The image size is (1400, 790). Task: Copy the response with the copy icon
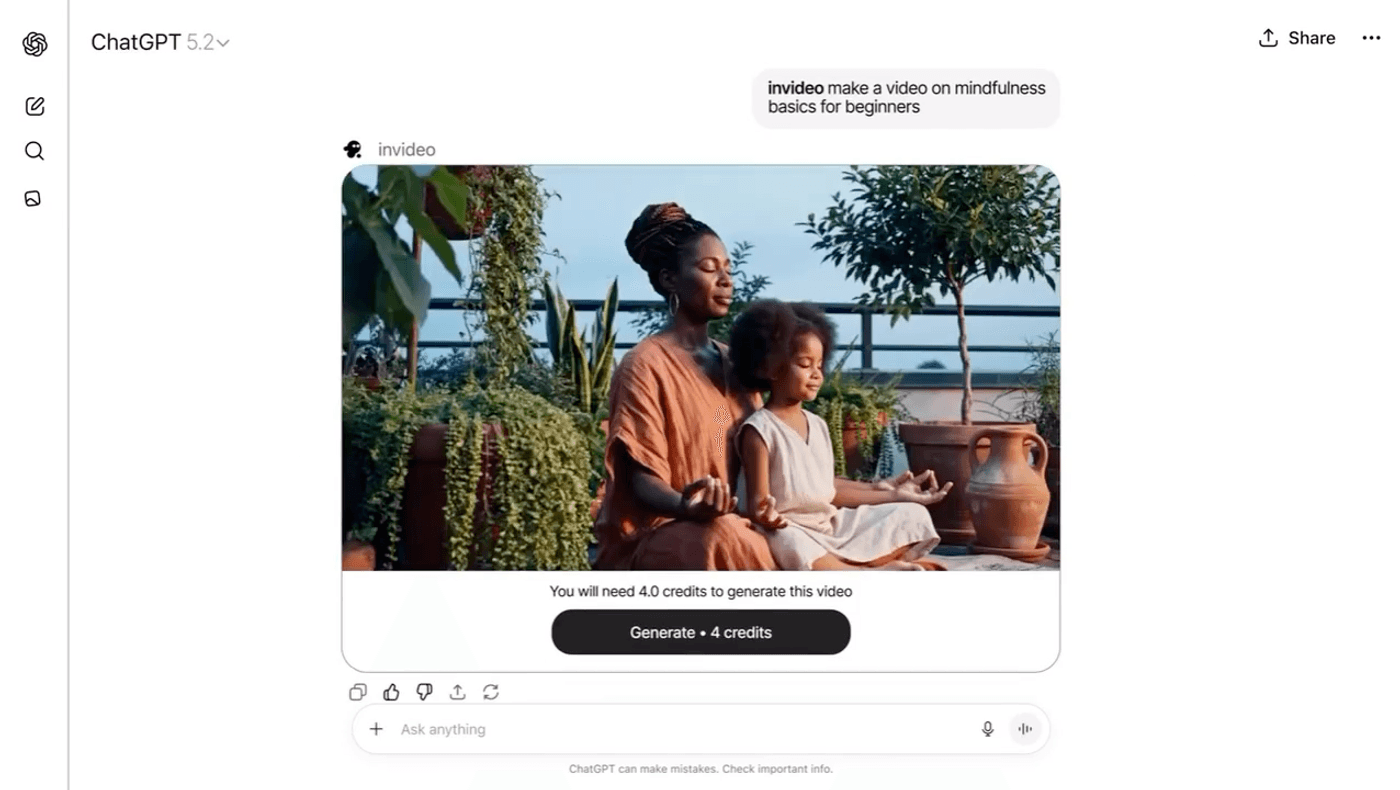point(358,692)
